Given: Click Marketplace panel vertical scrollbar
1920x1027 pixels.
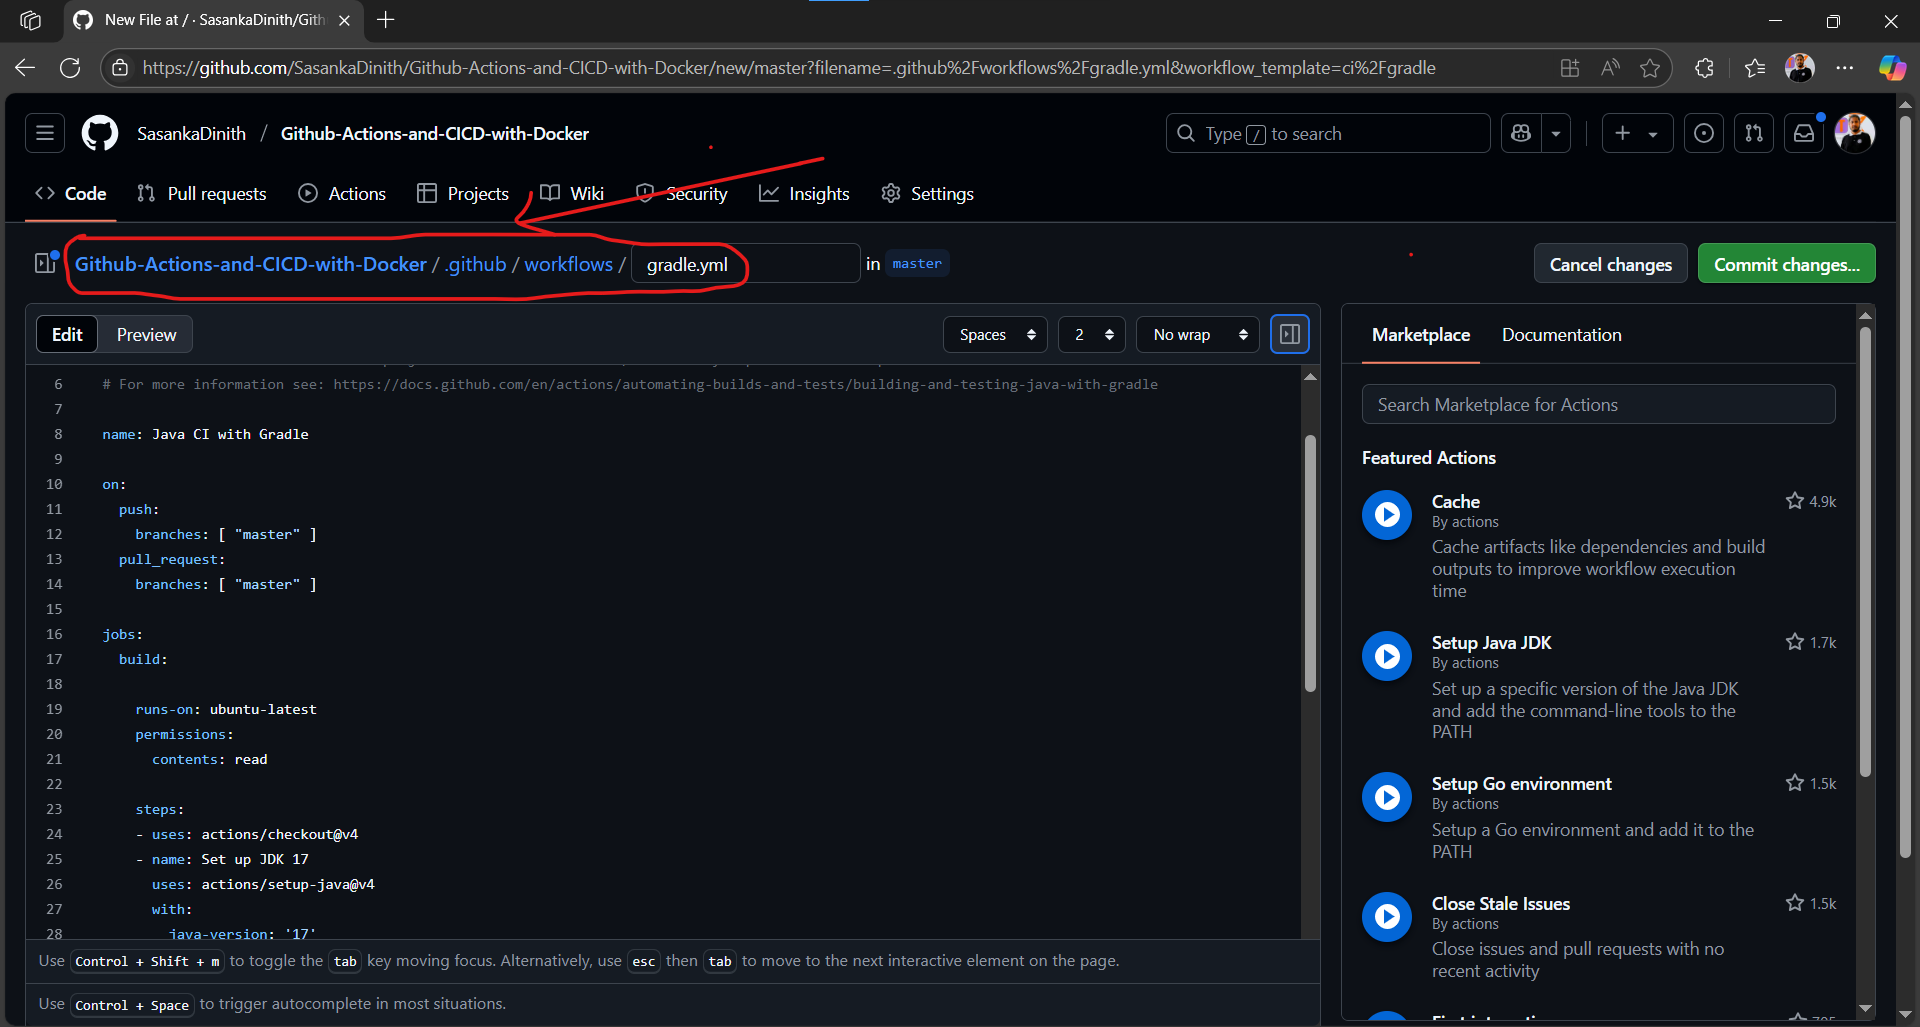Looking at the screenshot, I should (x=1865, y=551).
